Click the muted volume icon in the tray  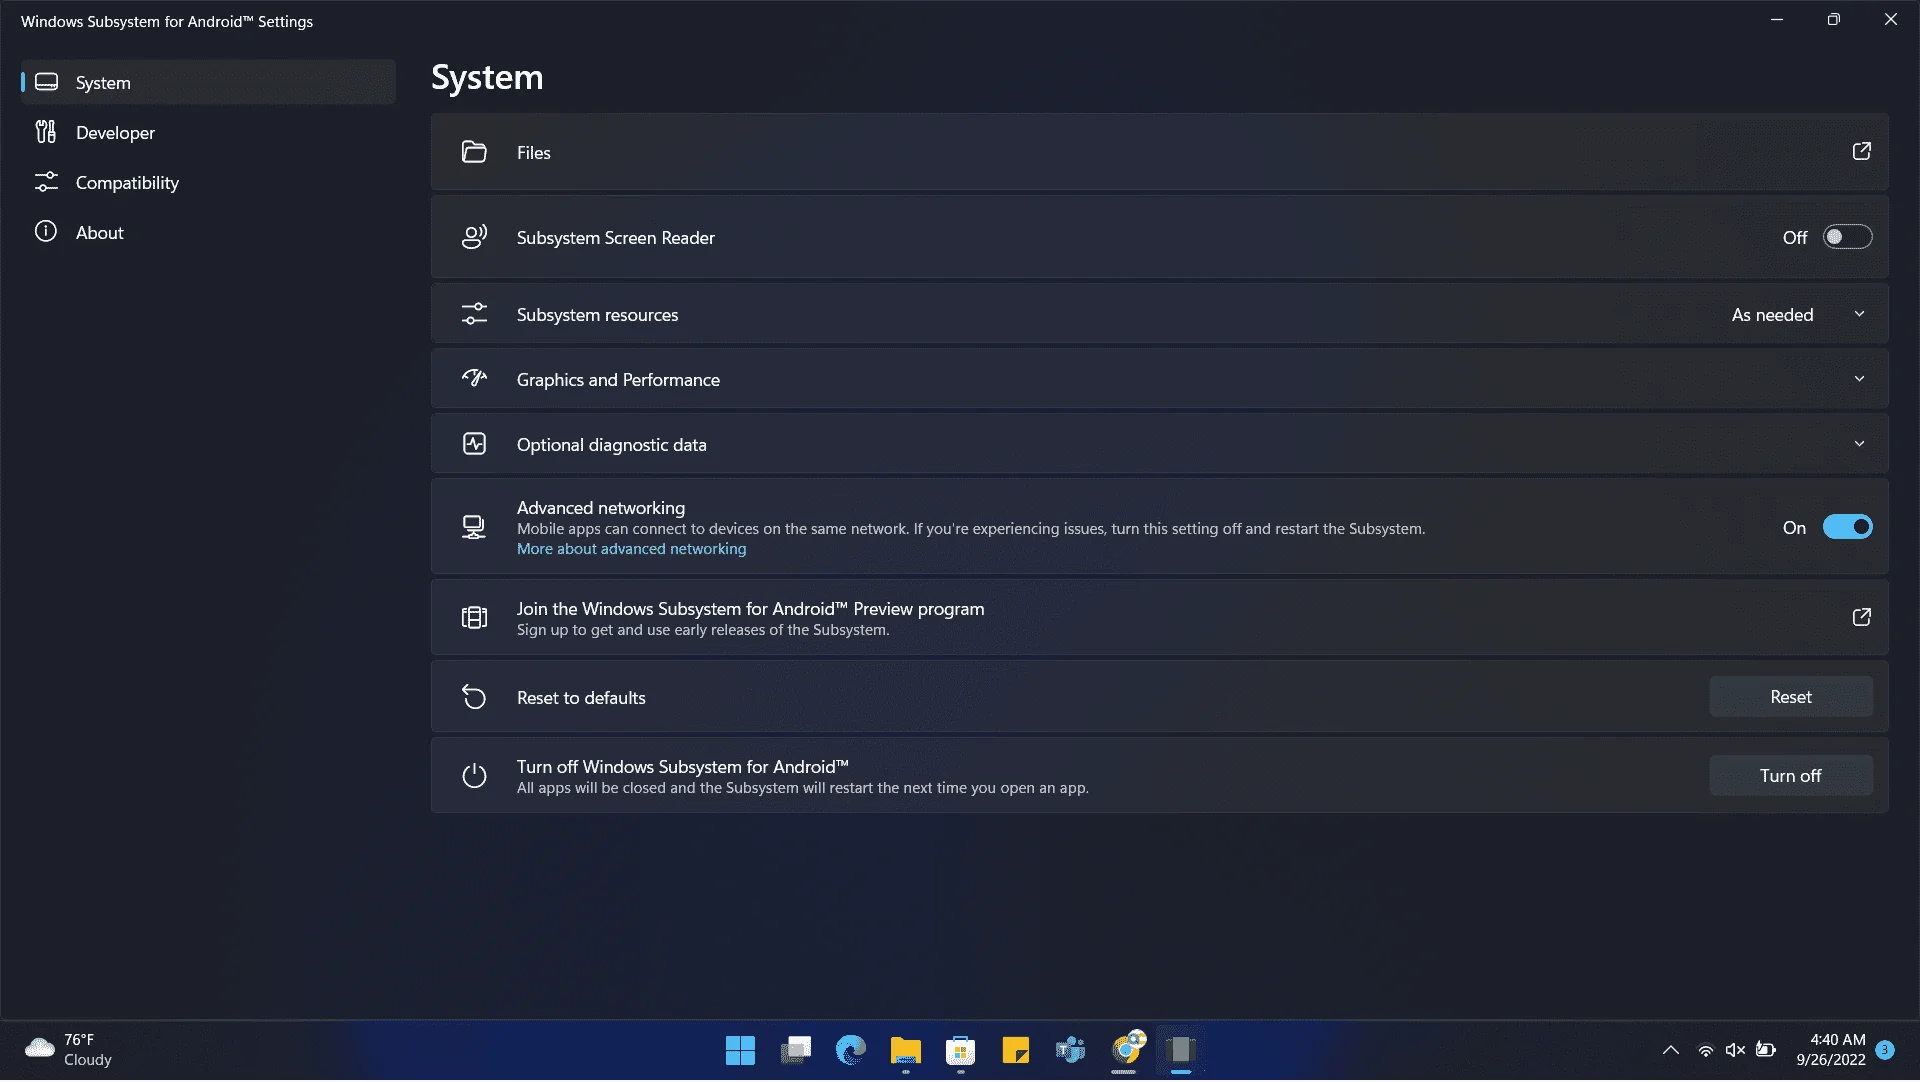[1735, 1050]
